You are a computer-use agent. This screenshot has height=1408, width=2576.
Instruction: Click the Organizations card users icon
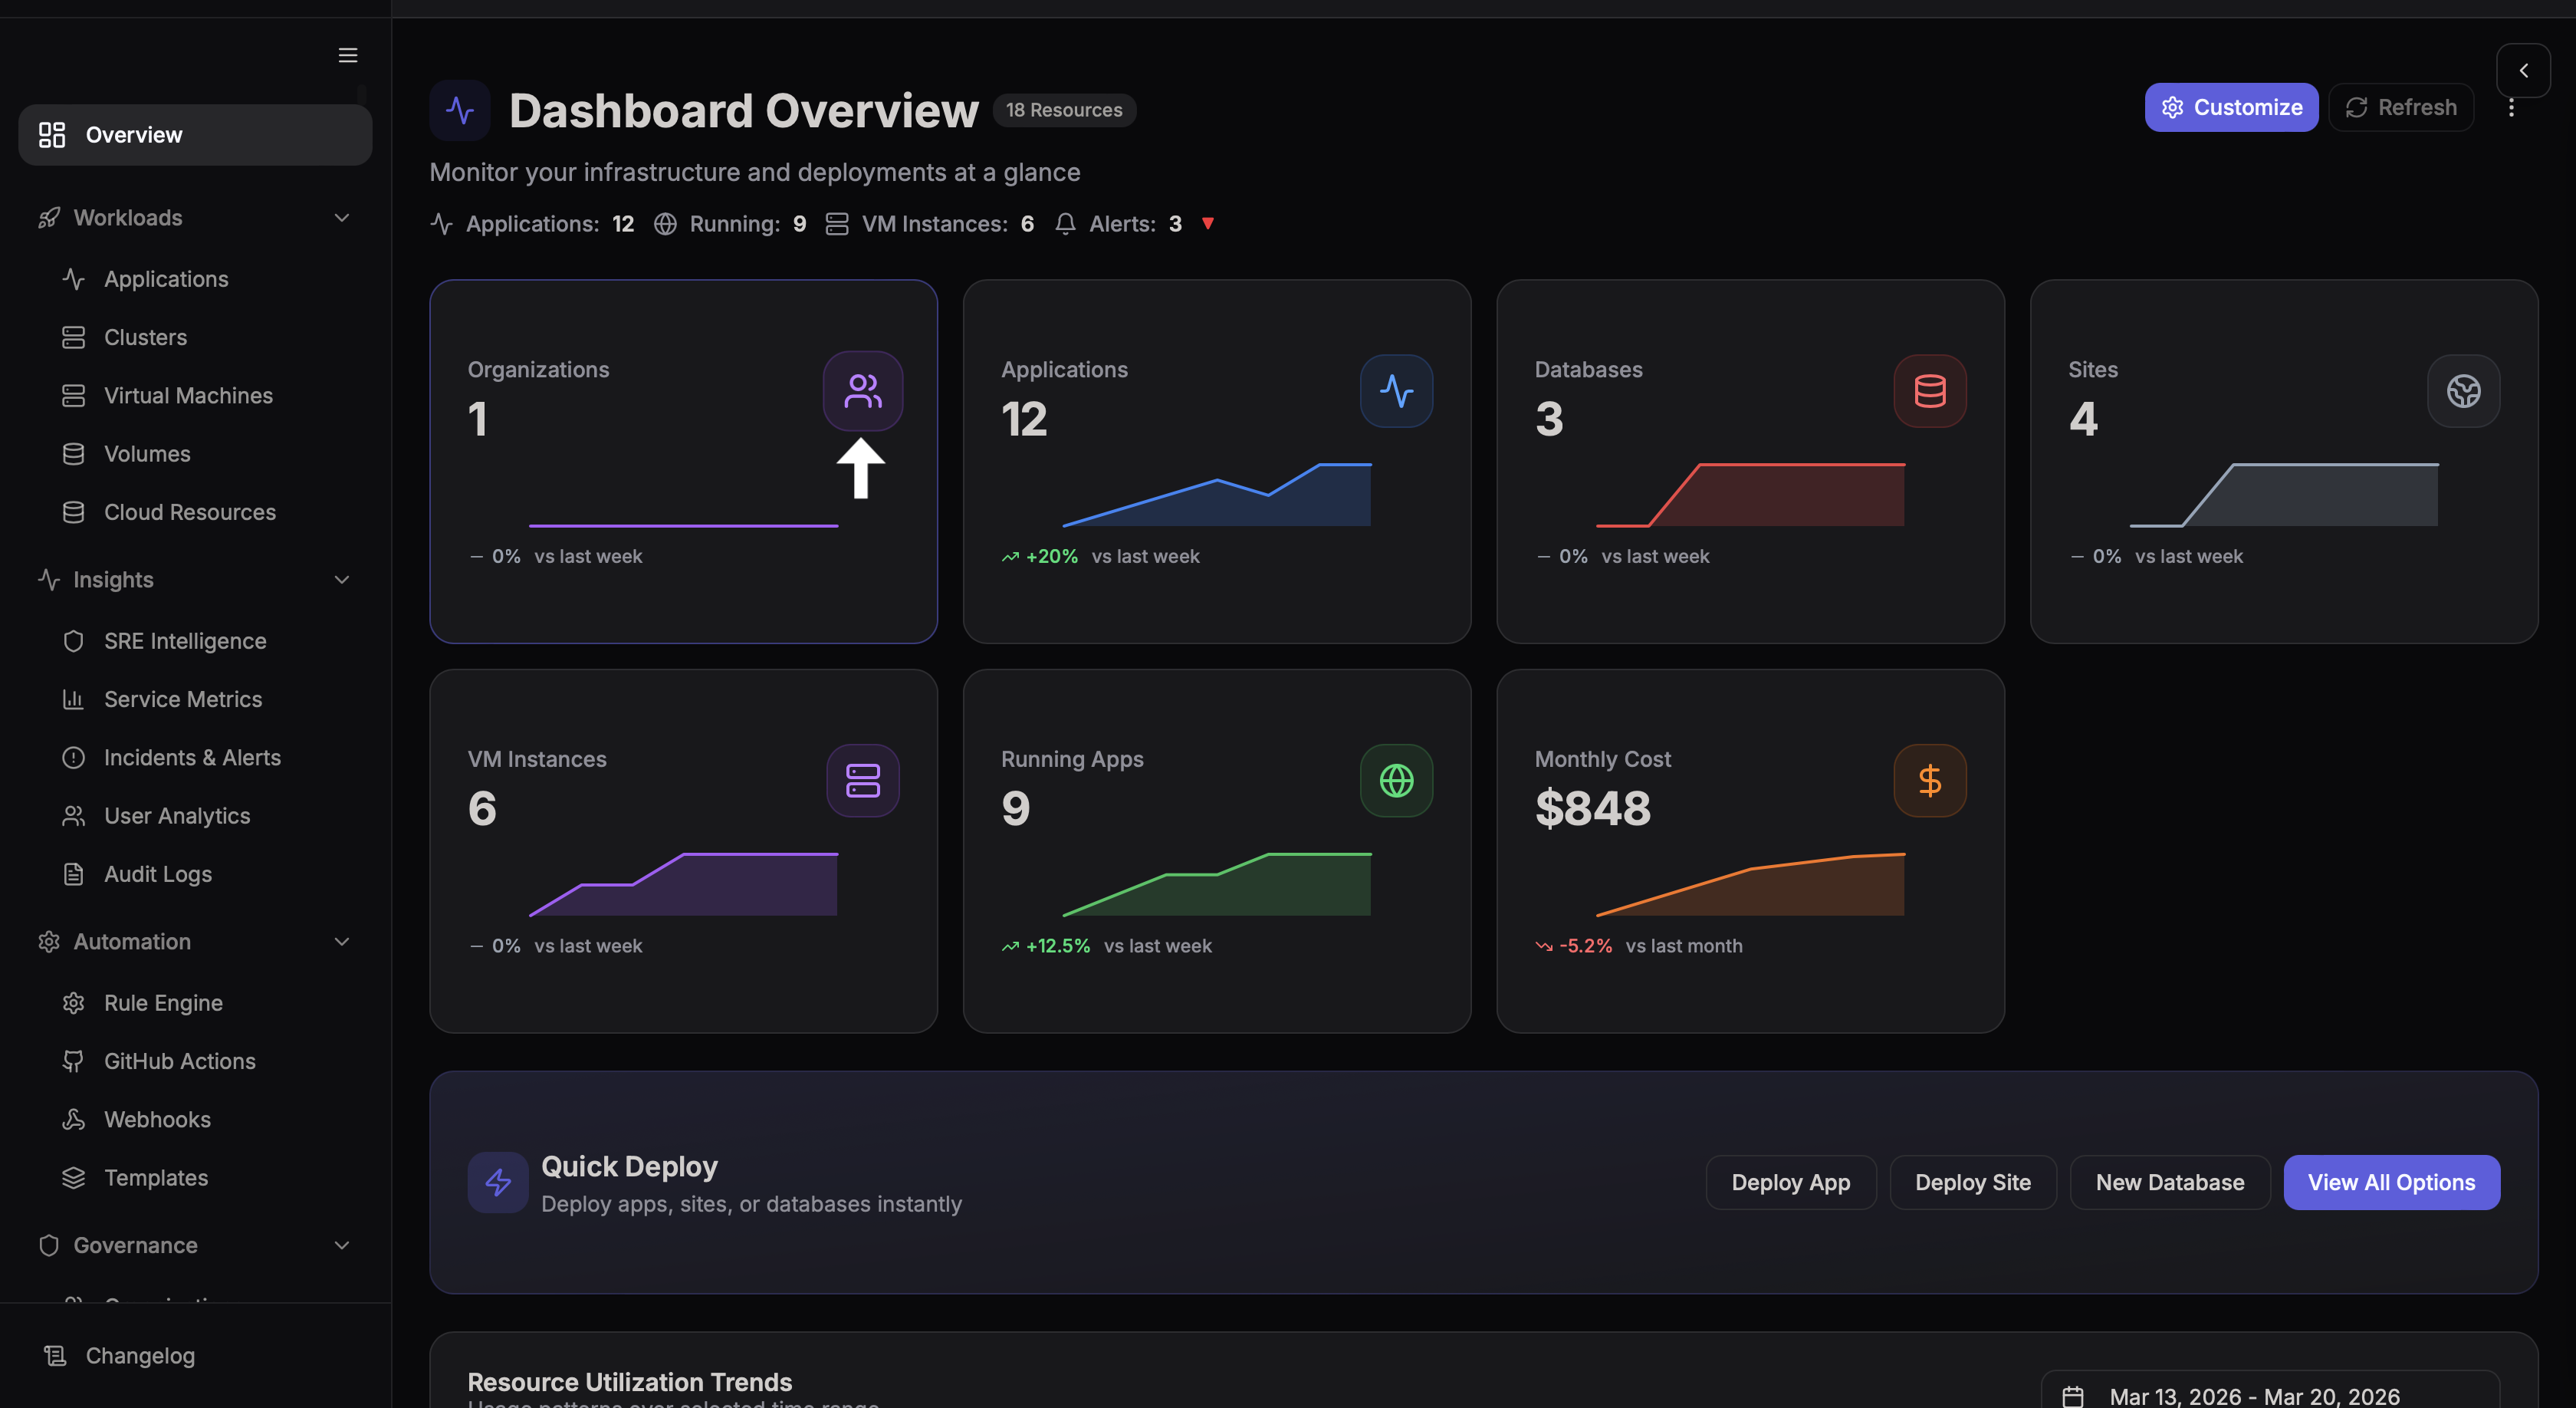pyautogui.click(x=862, y=391)
